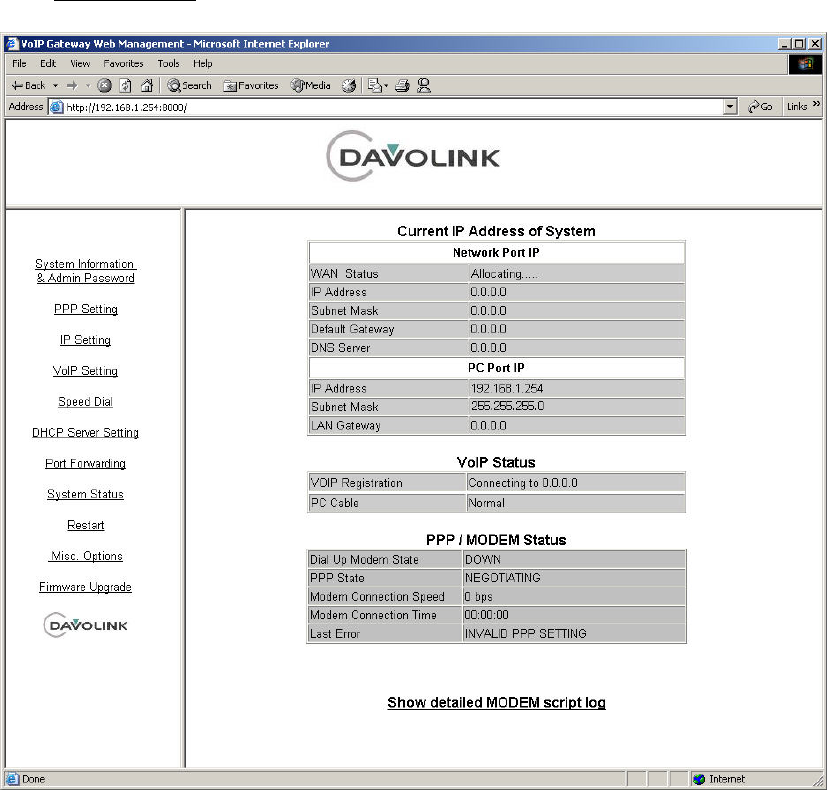
Task: Click the 'Network Port IP' table header
Action: 496,253
